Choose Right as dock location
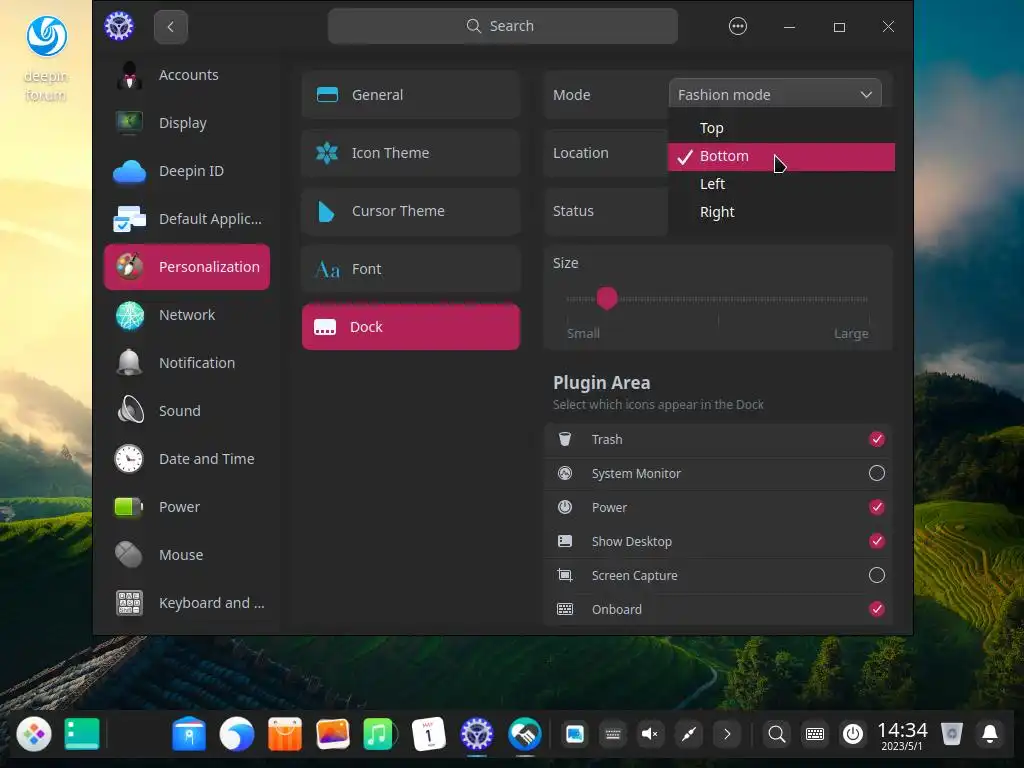This screenshot has width=1024, height=768. pos(781,212)
